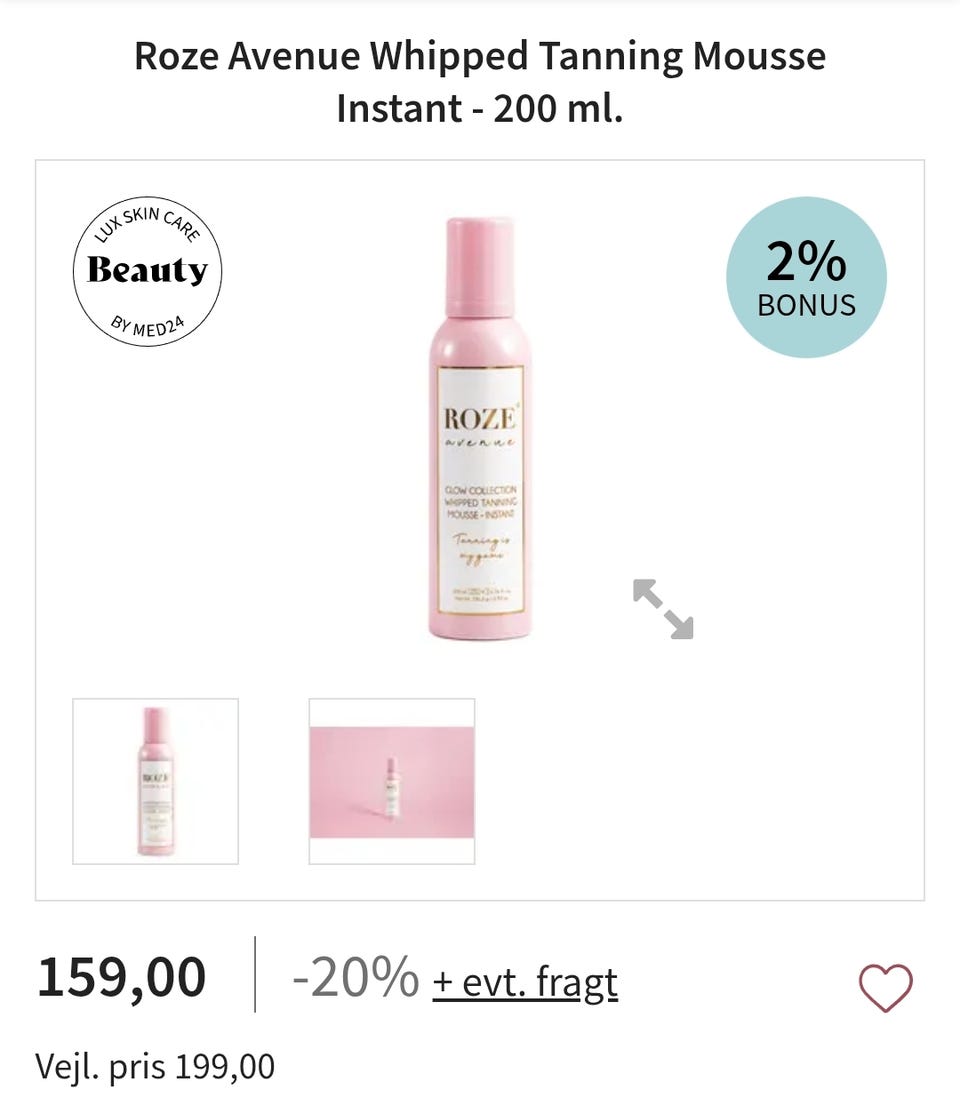Click the Roze Avenue Whipped Tanning Mousse title

480,82
